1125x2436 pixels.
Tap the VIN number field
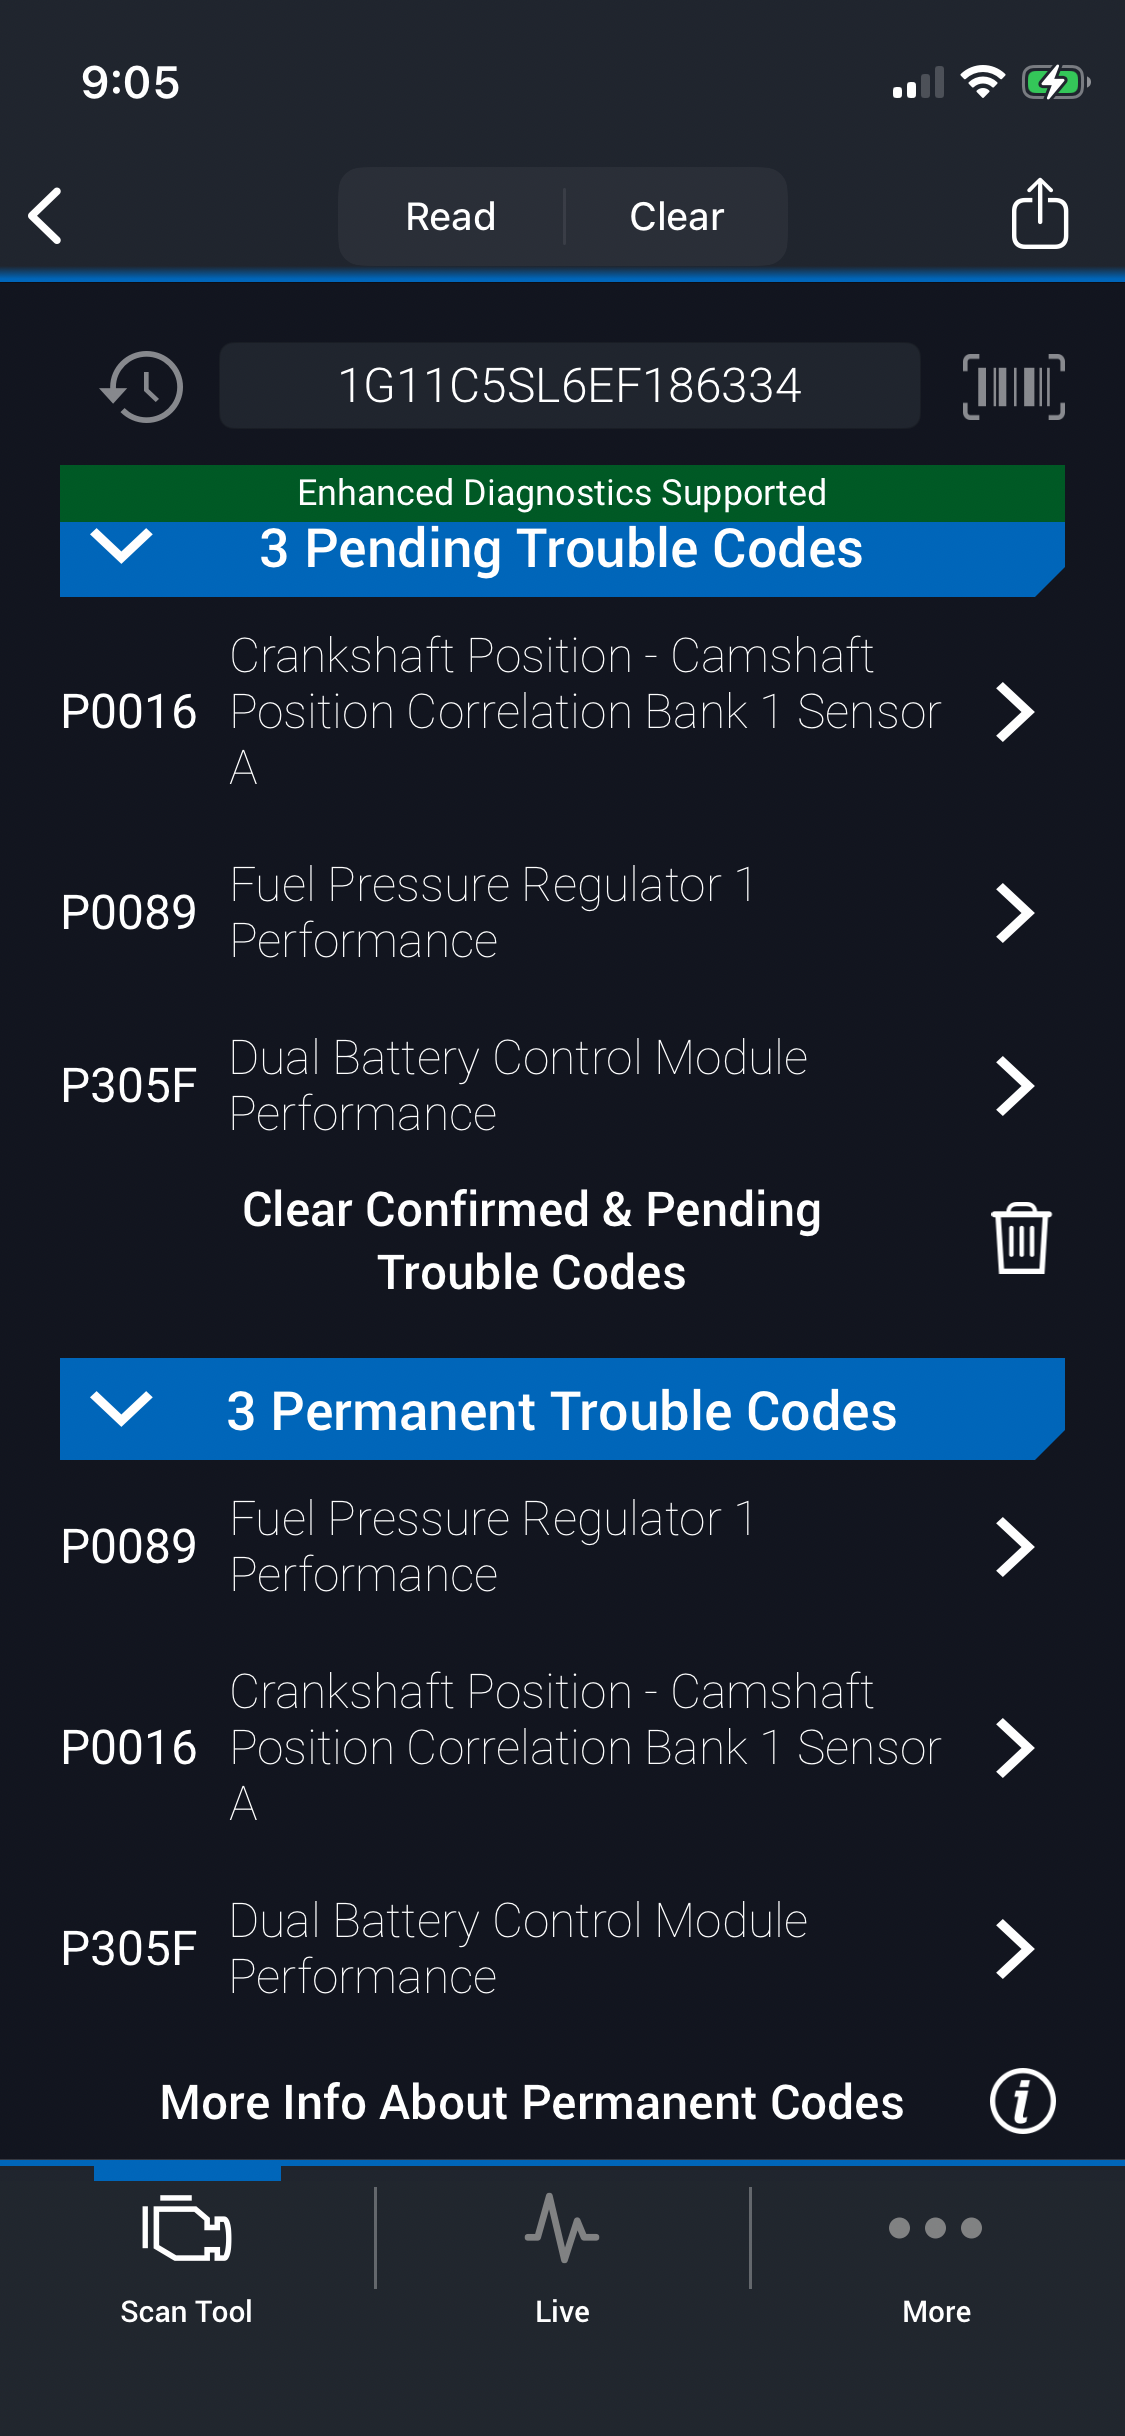pyautogui.click(x=569, y=386)
